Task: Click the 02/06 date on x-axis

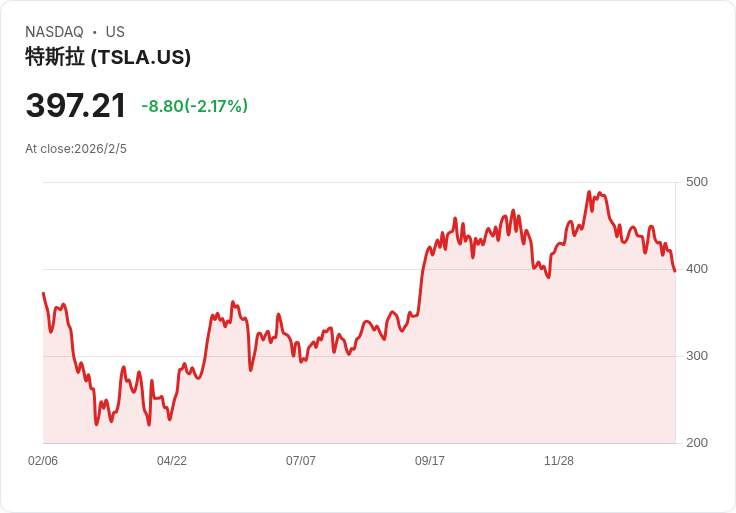Action: coord(43,461)
